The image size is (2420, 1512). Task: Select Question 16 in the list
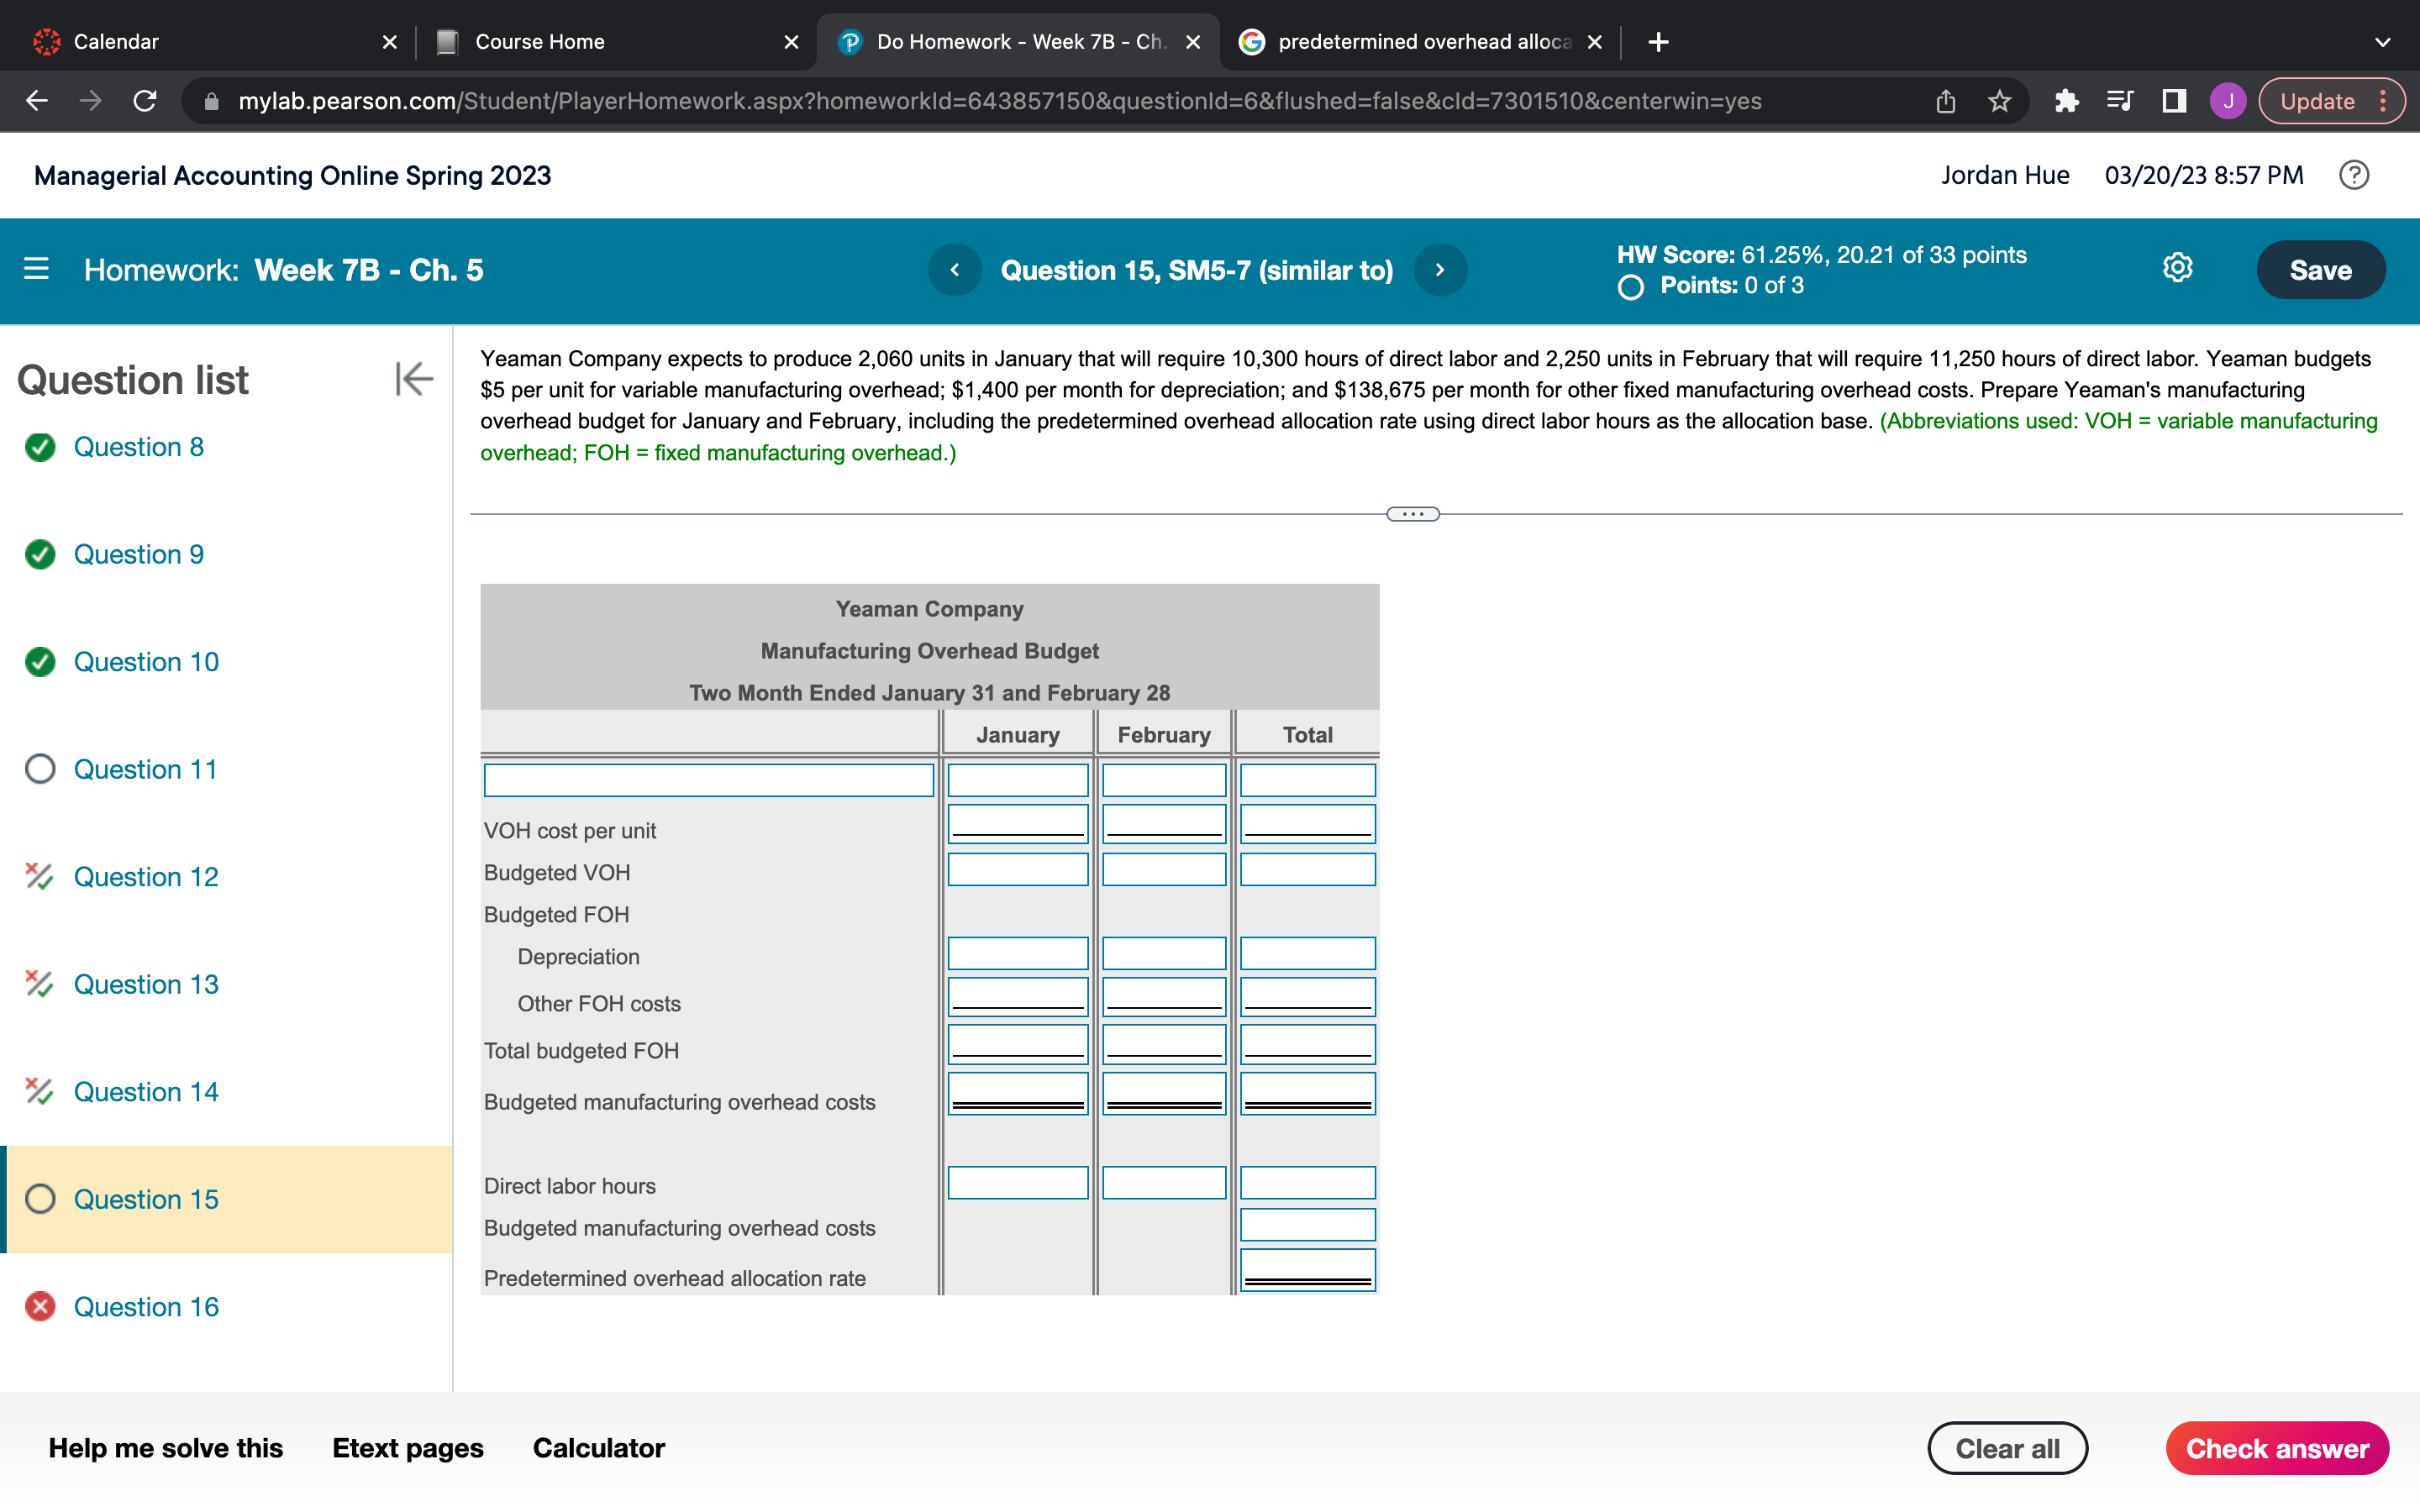pos(146,1307)
